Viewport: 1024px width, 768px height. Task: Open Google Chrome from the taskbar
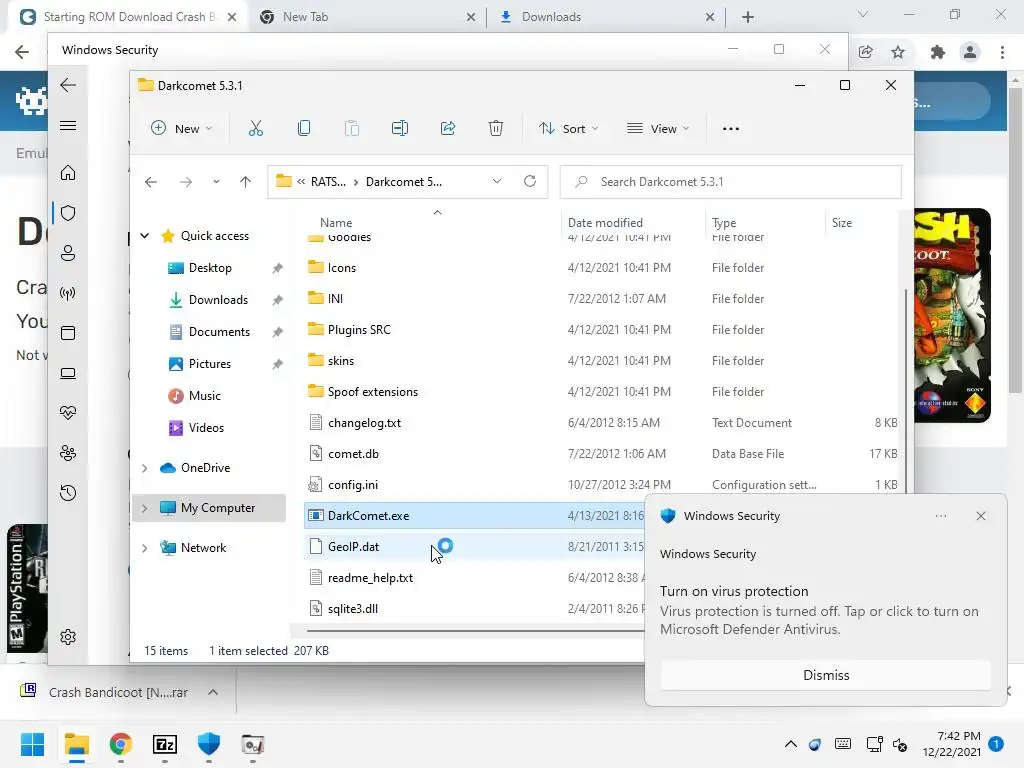pyautogui.click(x=121, y=744)
